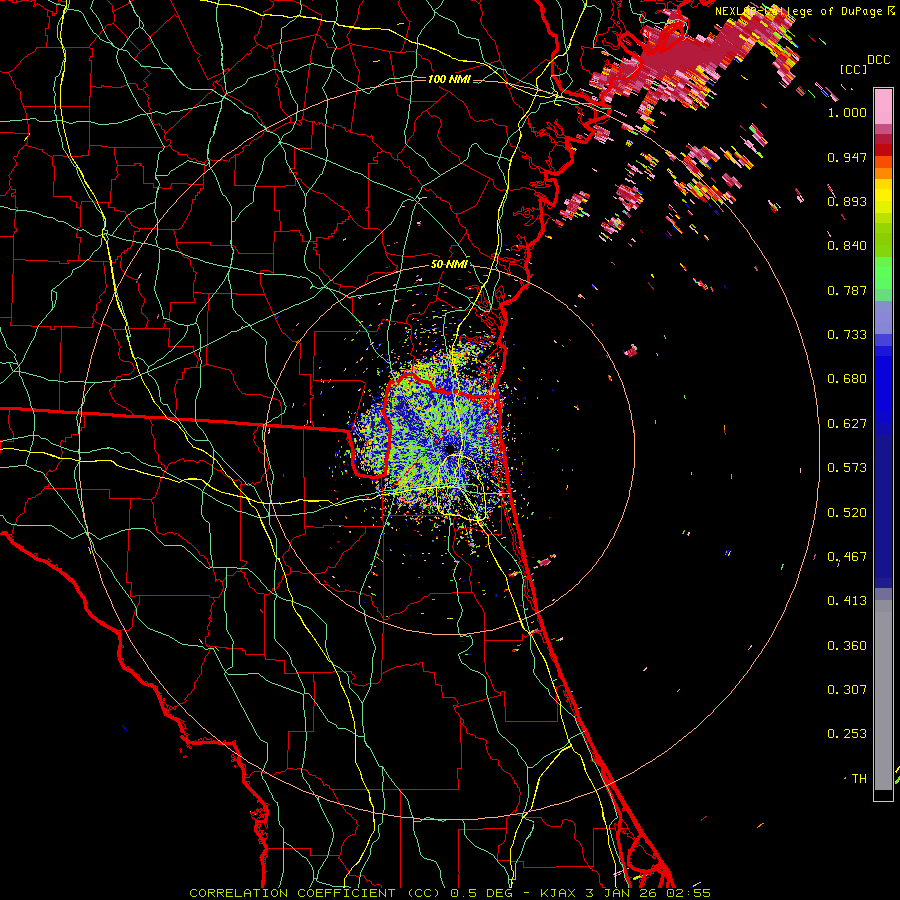
Task: Click the 50 NMI range ring label
Action: [x=449, y=265]
